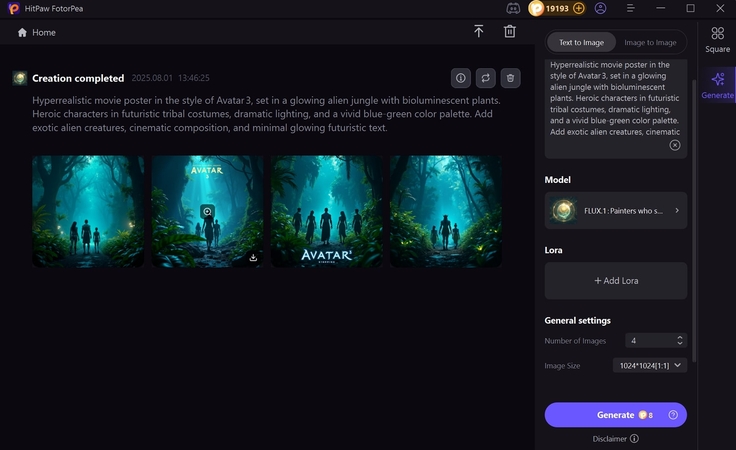Screen dimensions: 736x450
Task: Open the FLUX.1 model selector
Action: tap(615, 211)
